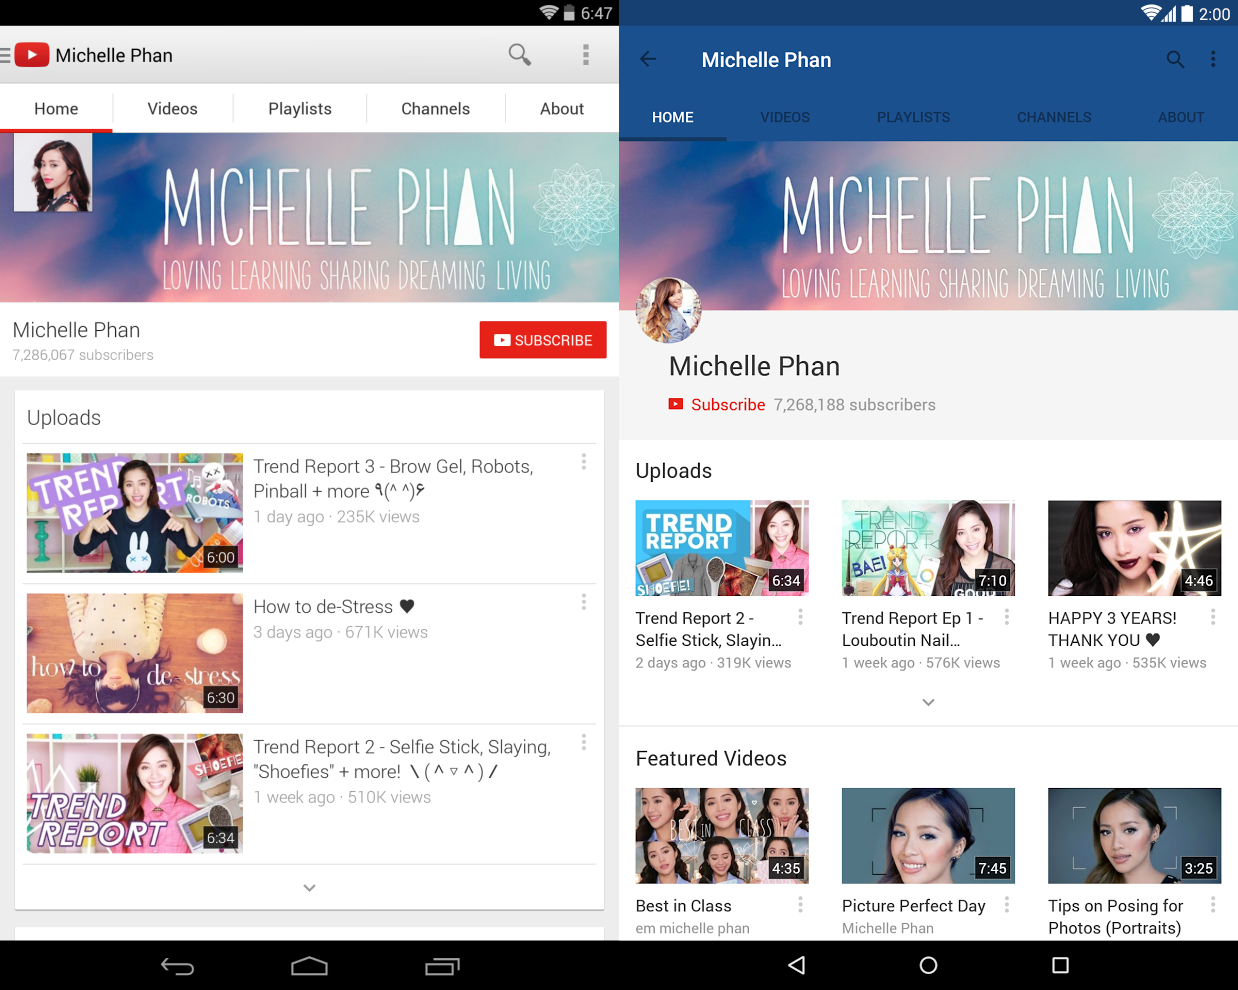Open title "HAPPY 3 YEARS! THANK YOU"
Screen dimensions: 1238x990
(x=1113, y=629)
